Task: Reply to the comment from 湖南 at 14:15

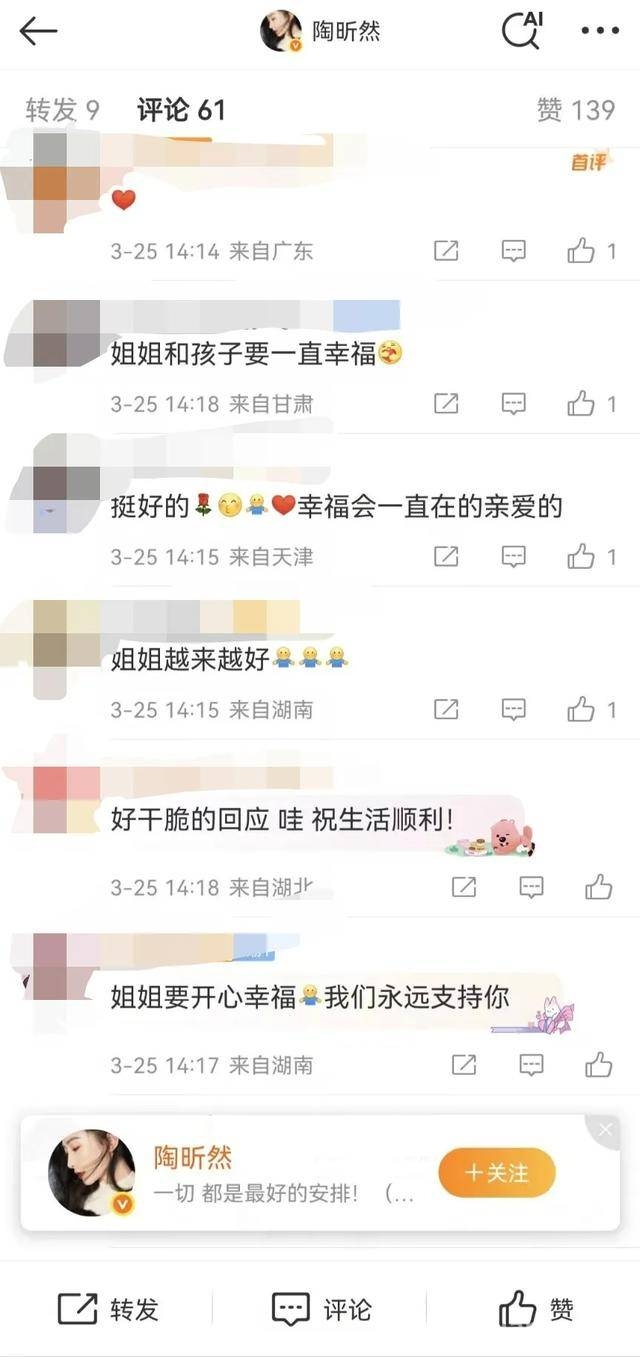Action: [x=513, y=710]
